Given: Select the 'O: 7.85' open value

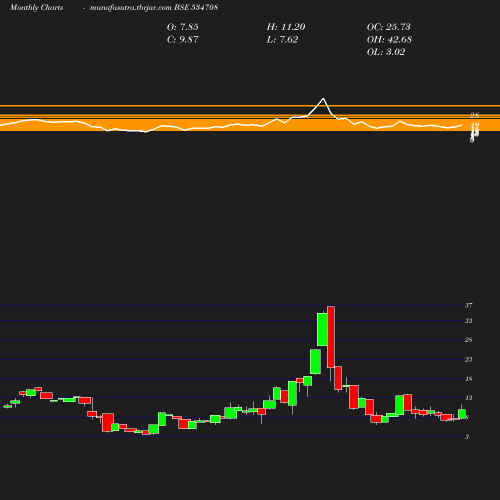Looking at the screenshot, I should pos(182,27).
